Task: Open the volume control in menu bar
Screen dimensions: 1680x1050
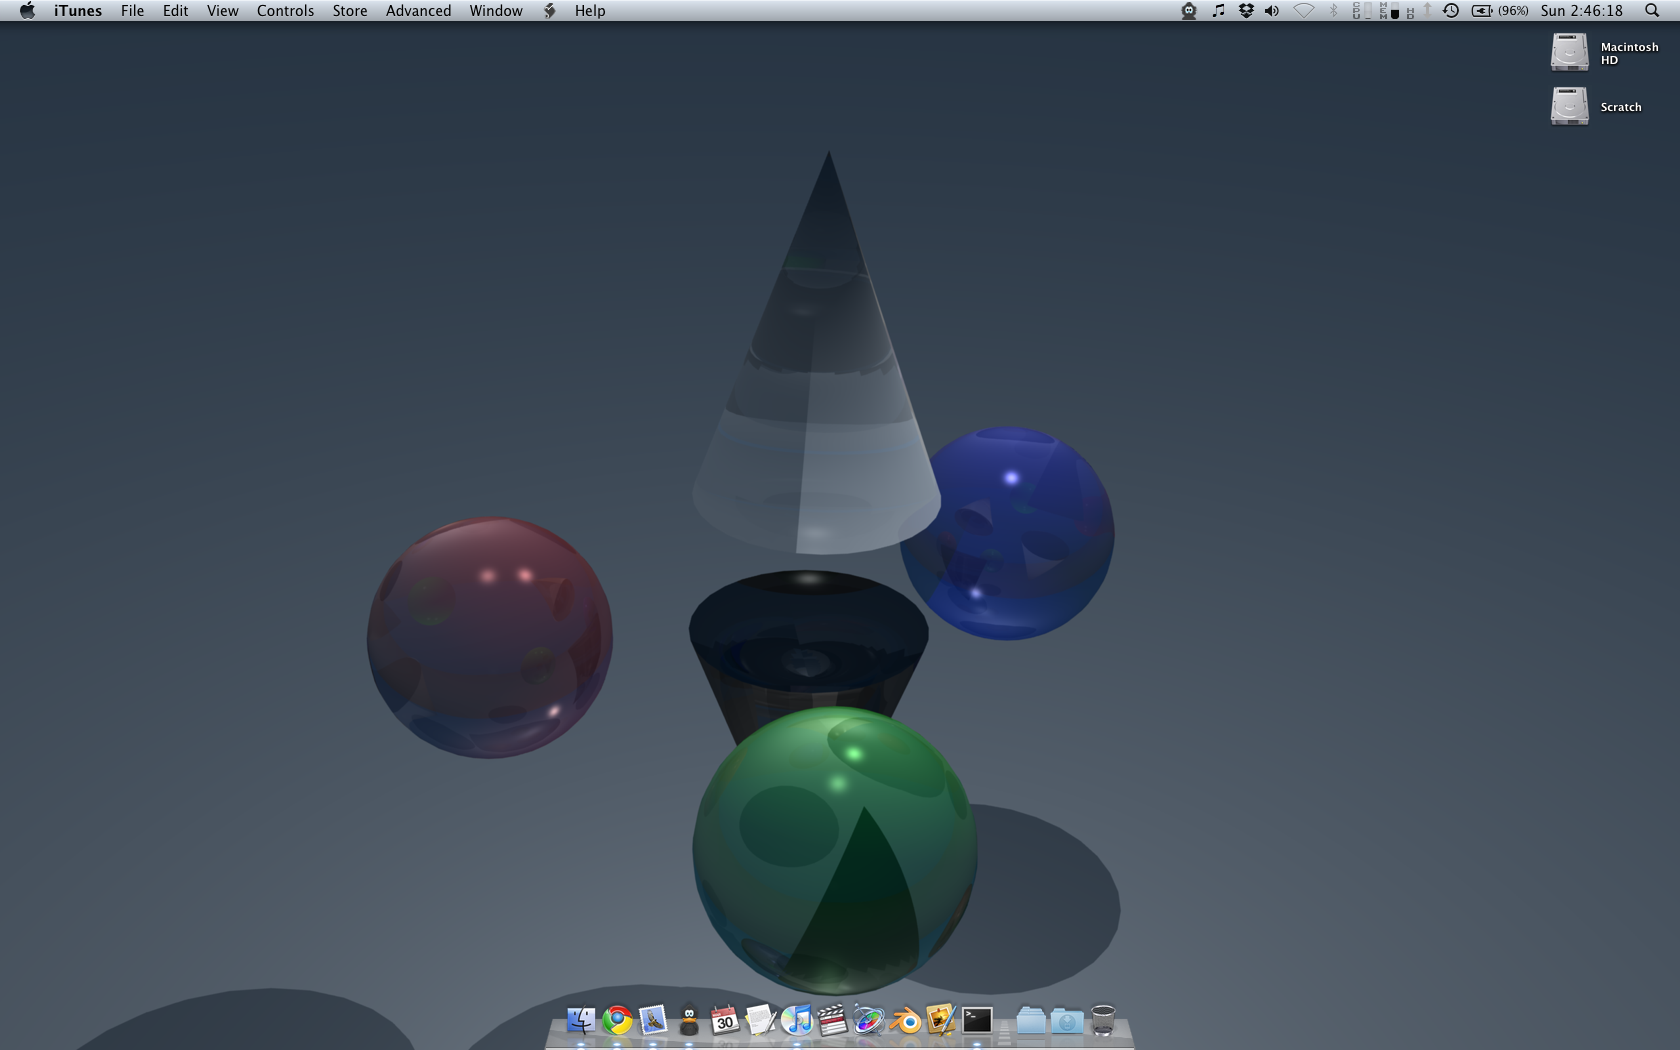Action: click(x=1272, y=11)
